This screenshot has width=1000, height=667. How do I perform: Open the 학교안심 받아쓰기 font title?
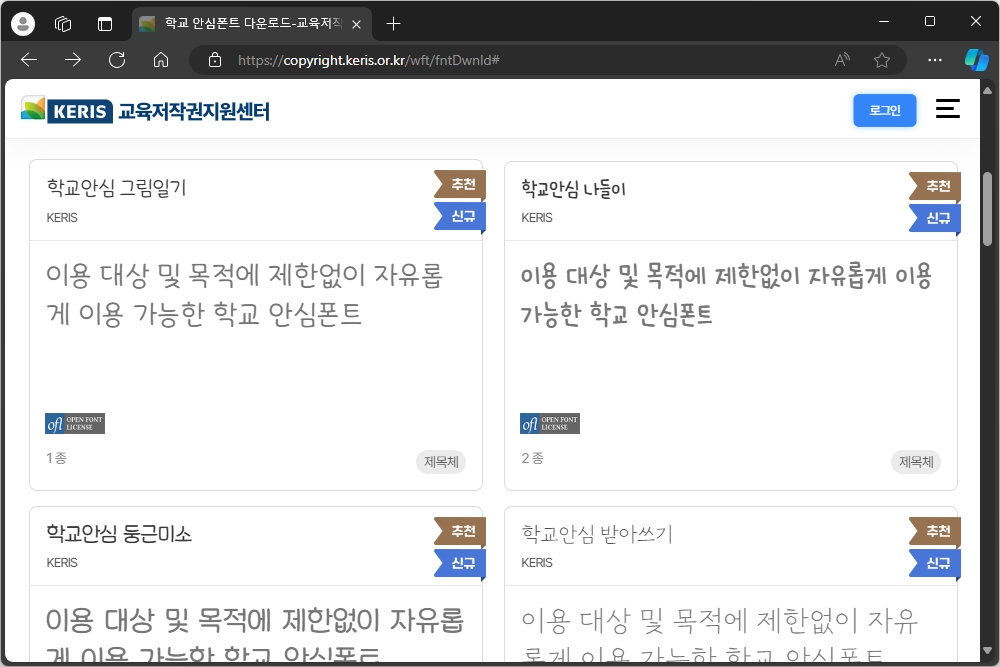(597, 534)
